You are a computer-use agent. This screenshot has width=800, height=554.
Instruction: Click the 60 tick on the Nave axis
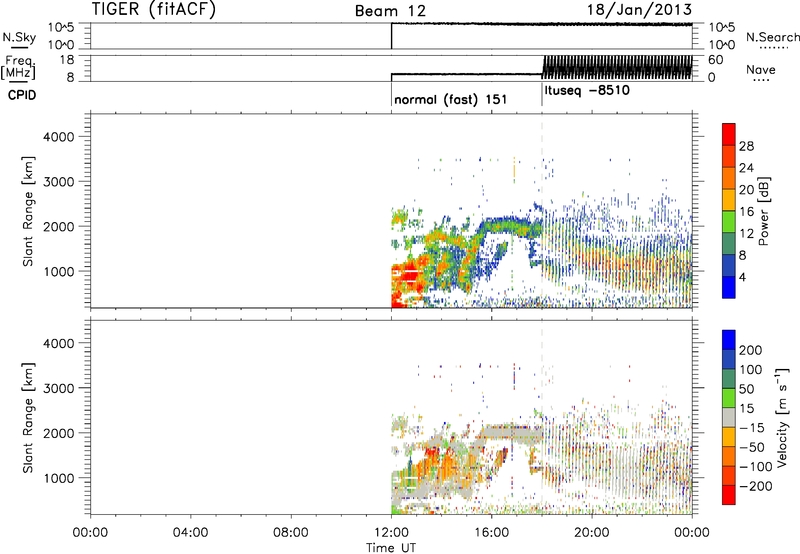(x=716, y=60)
